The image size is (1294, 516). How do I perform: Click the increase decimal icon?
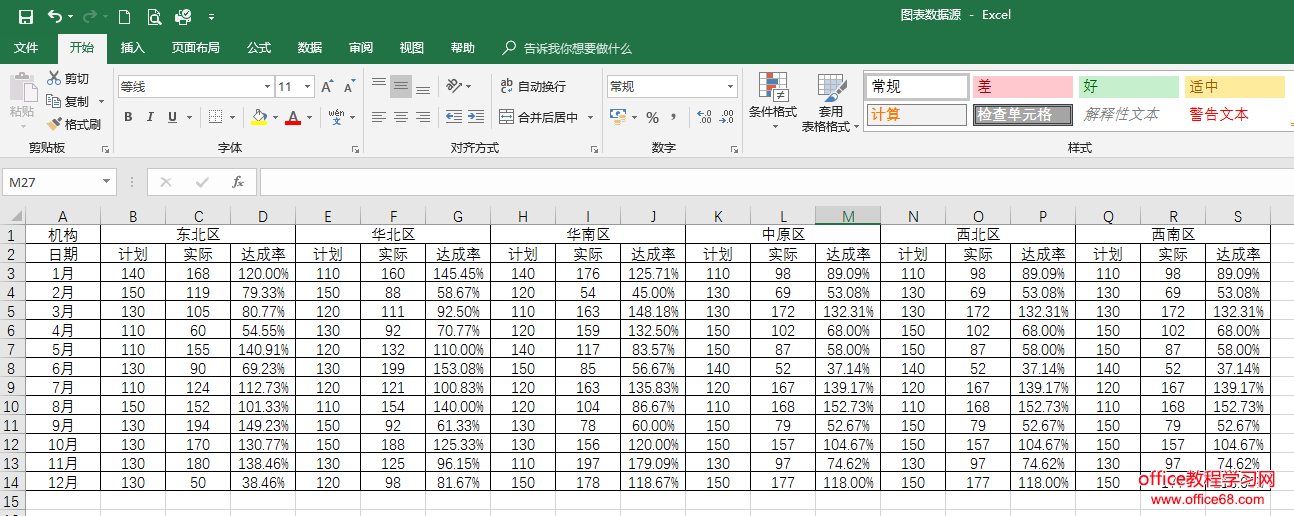point(703,117)
